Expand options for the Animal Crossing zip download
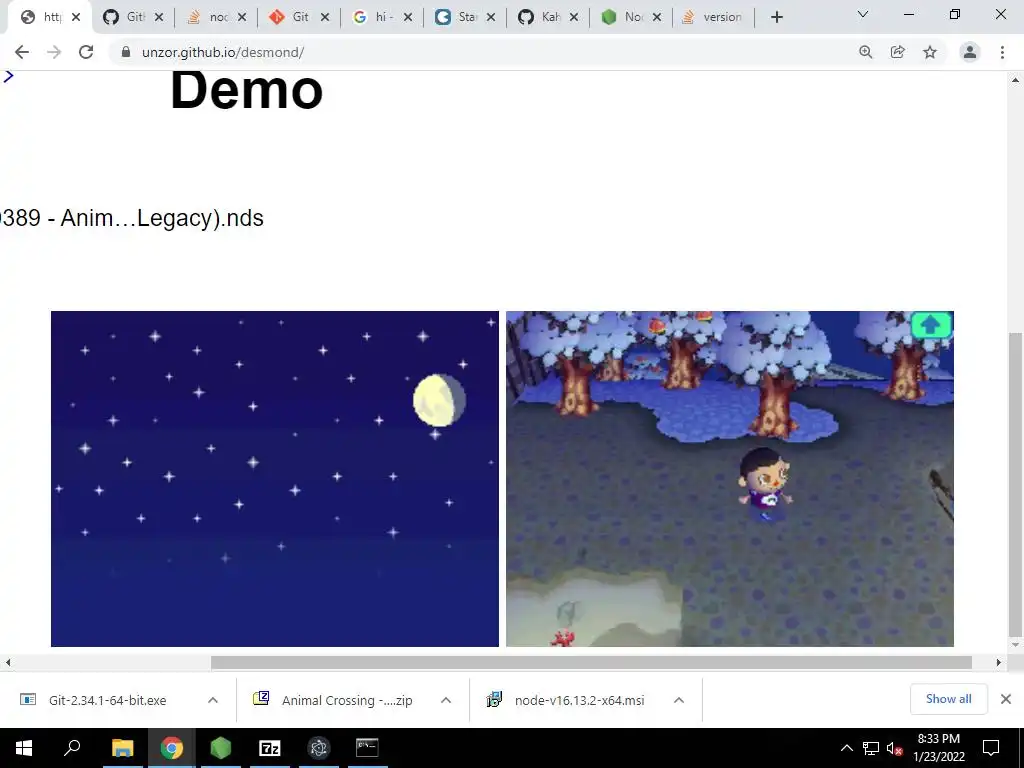Viewport: 1024px width, 768px height. click(x=446, y=700)
